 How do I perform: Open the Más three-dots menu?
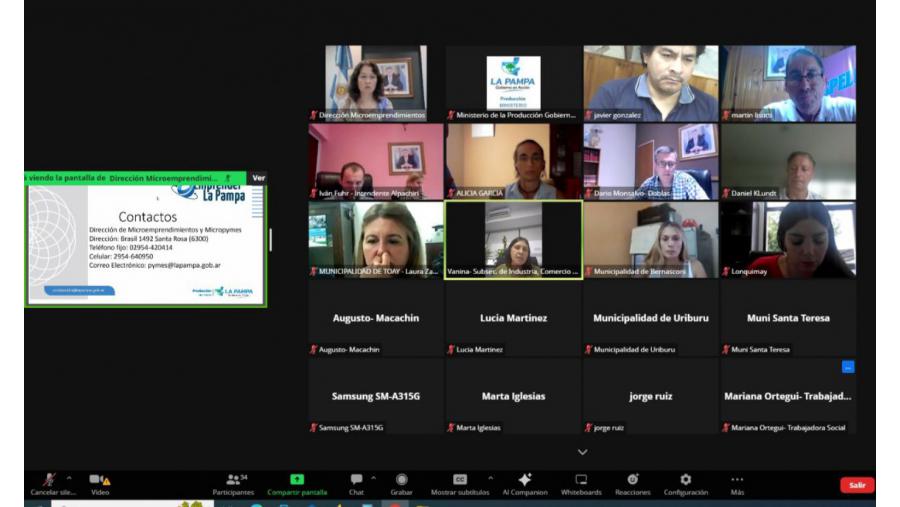point(737,484)
